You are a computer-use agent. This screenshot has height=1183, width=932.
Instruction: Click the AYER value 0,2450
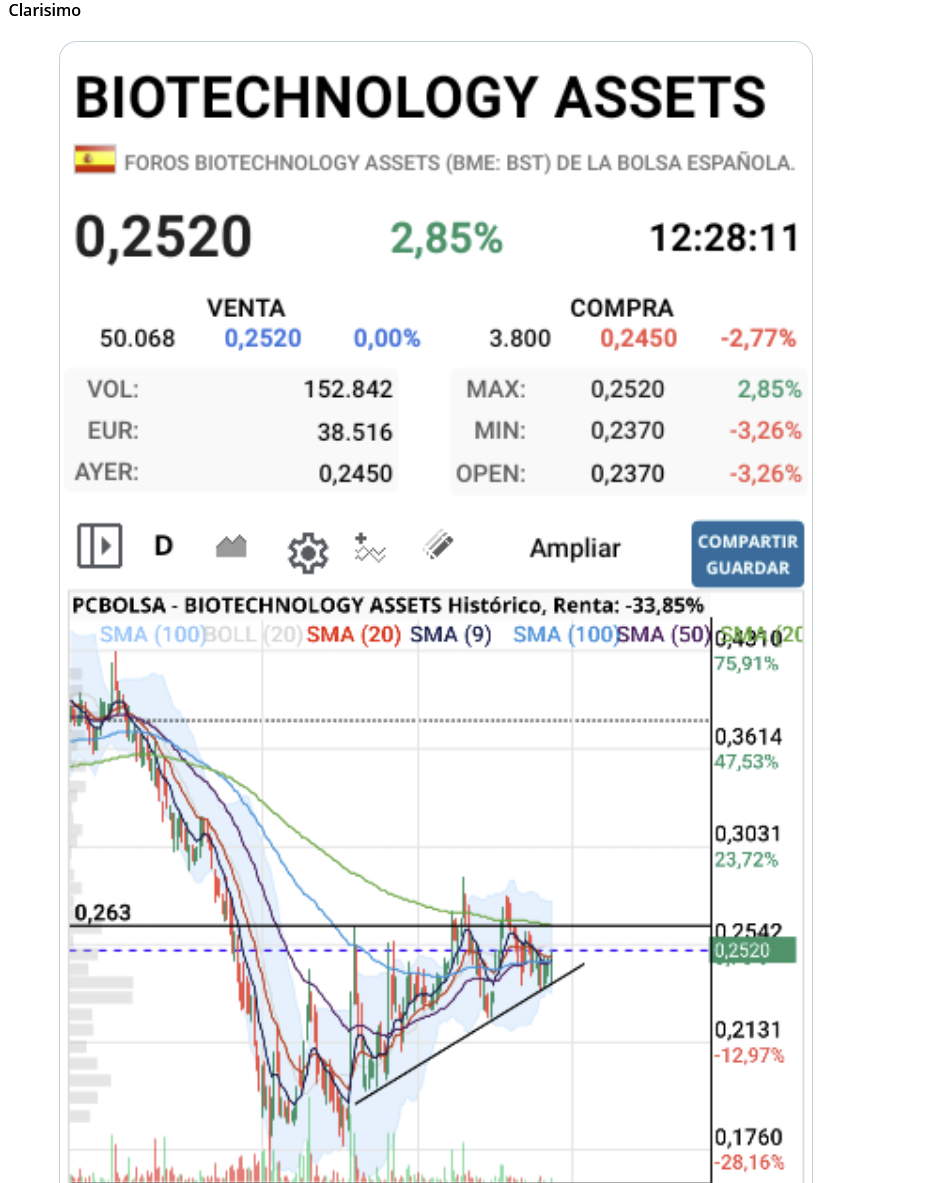pos(355,474)
